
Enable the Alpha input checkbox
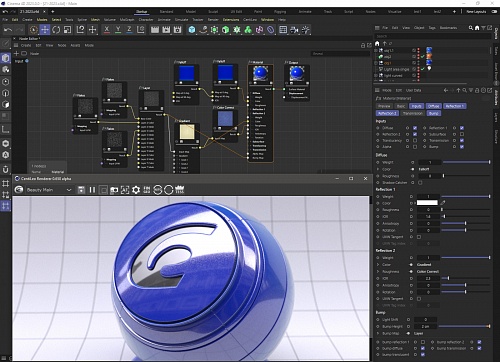(415, 147)
